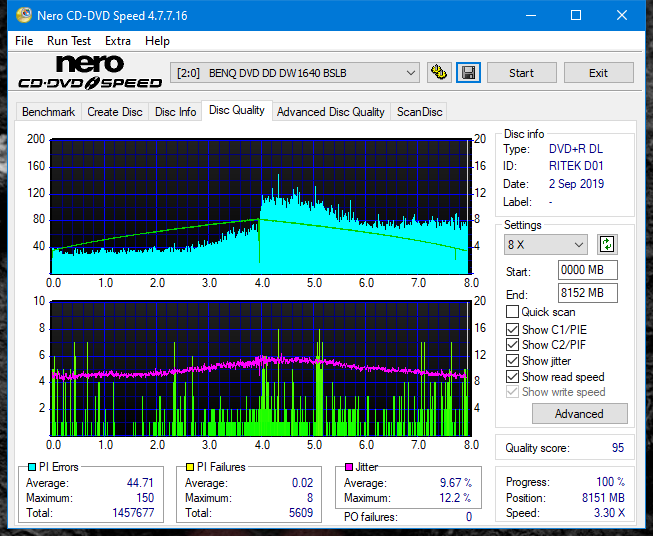The height and width of the screenshot is (536, 653).
Task: Click the upper PI Errors graph
Action: click(261, 207)
